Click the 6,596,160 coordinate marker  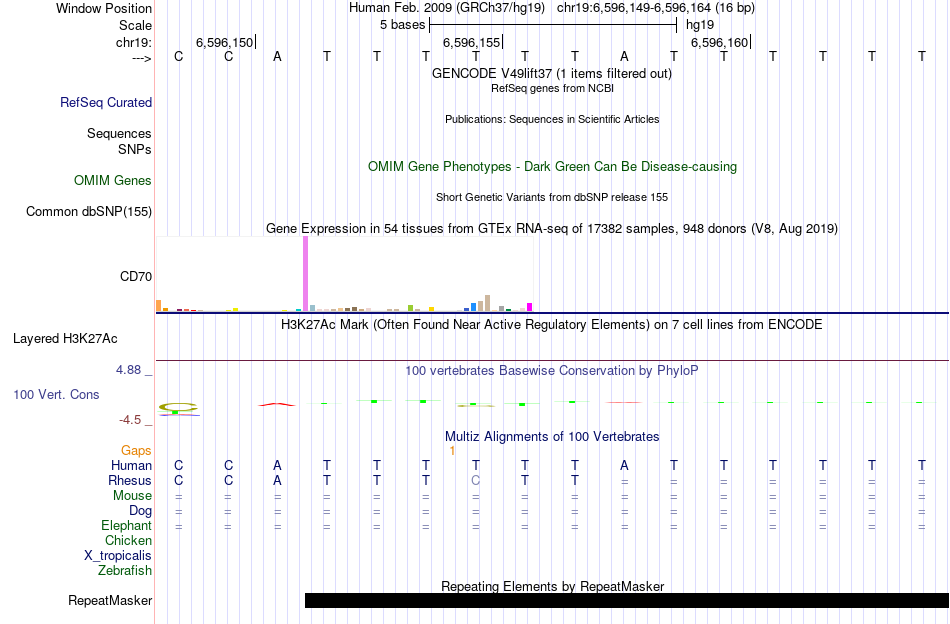pyautogui.click(x=720, y=42)
